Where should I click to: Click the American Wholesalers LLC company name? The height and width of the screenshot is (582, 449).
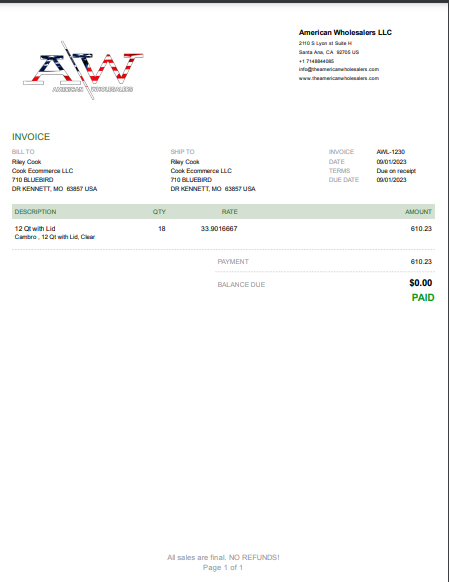345,33
